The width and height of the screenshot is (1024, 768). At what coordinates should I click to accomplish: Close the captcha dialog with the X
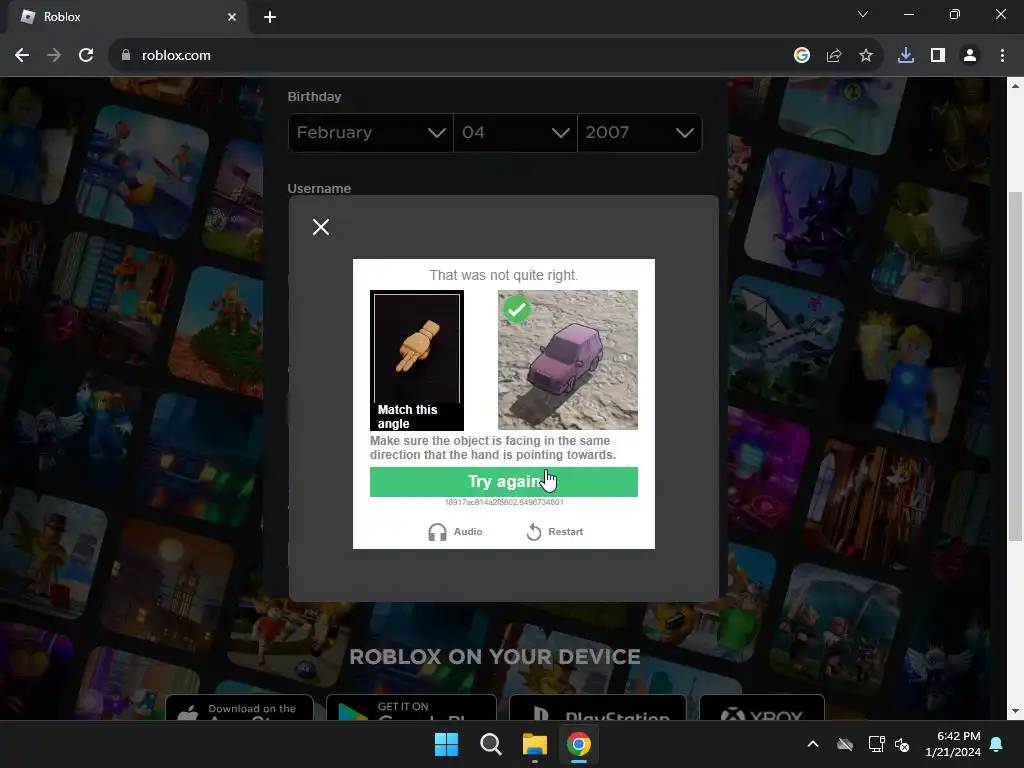pyautogui.click(x=321, y=227)
